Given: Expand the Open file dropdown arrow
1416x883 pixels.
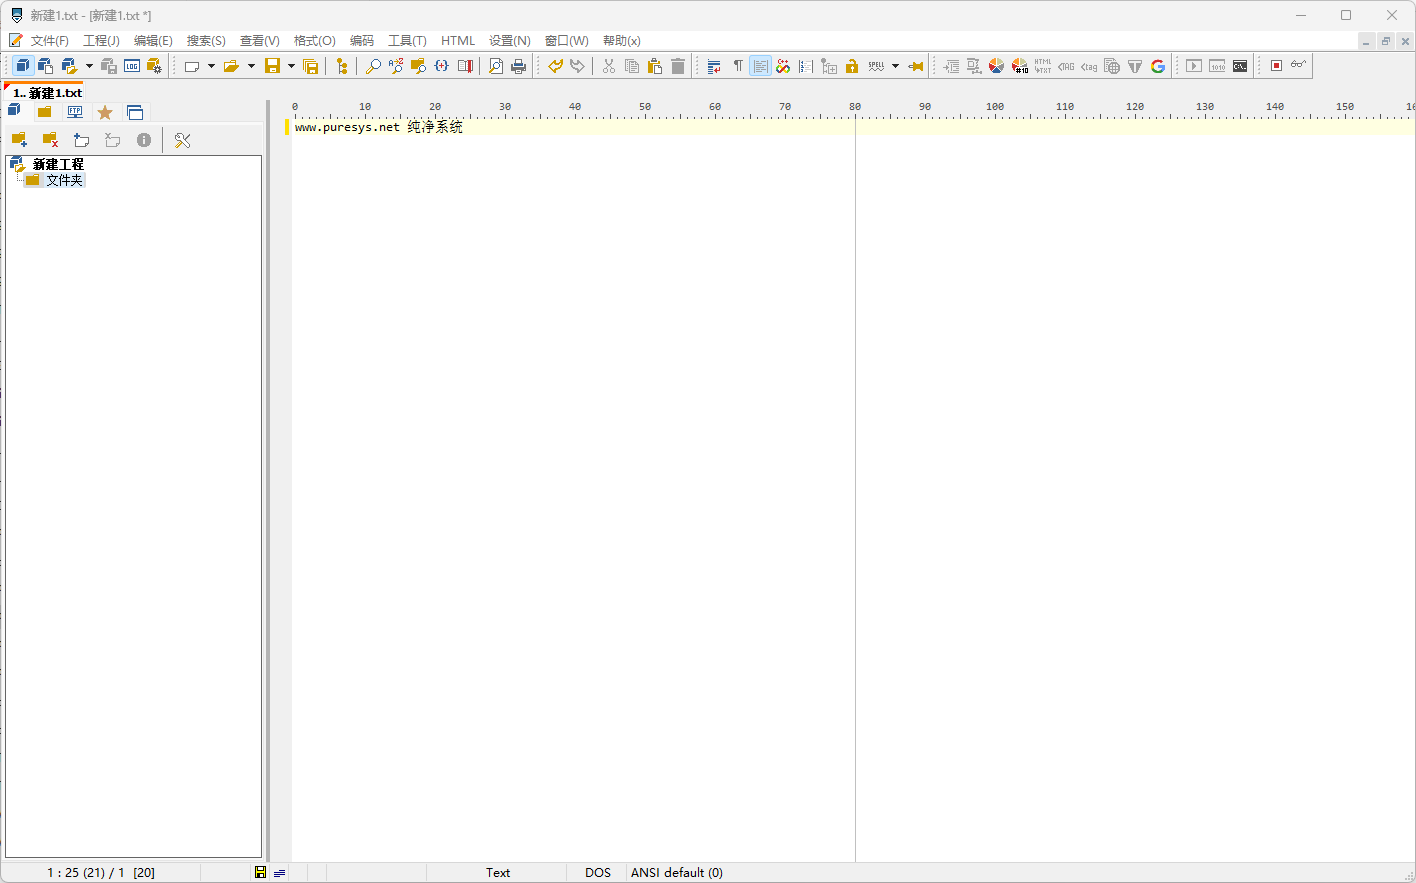Looking at the screenshot, I should (x=250, y=65).
